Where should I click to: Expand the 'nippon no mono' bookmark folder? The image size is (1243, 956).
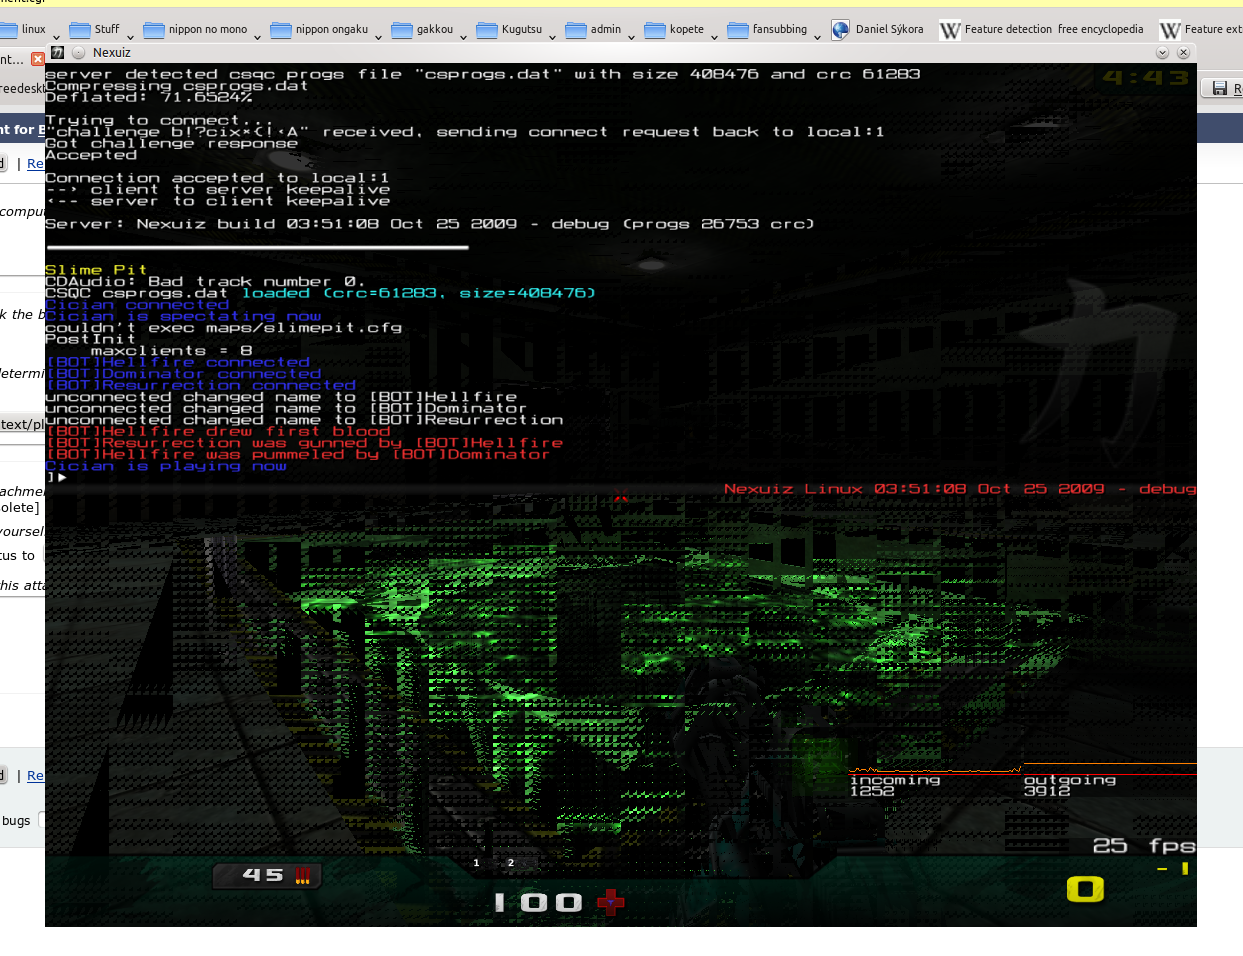pyautogui.click(x=203, y=30)
